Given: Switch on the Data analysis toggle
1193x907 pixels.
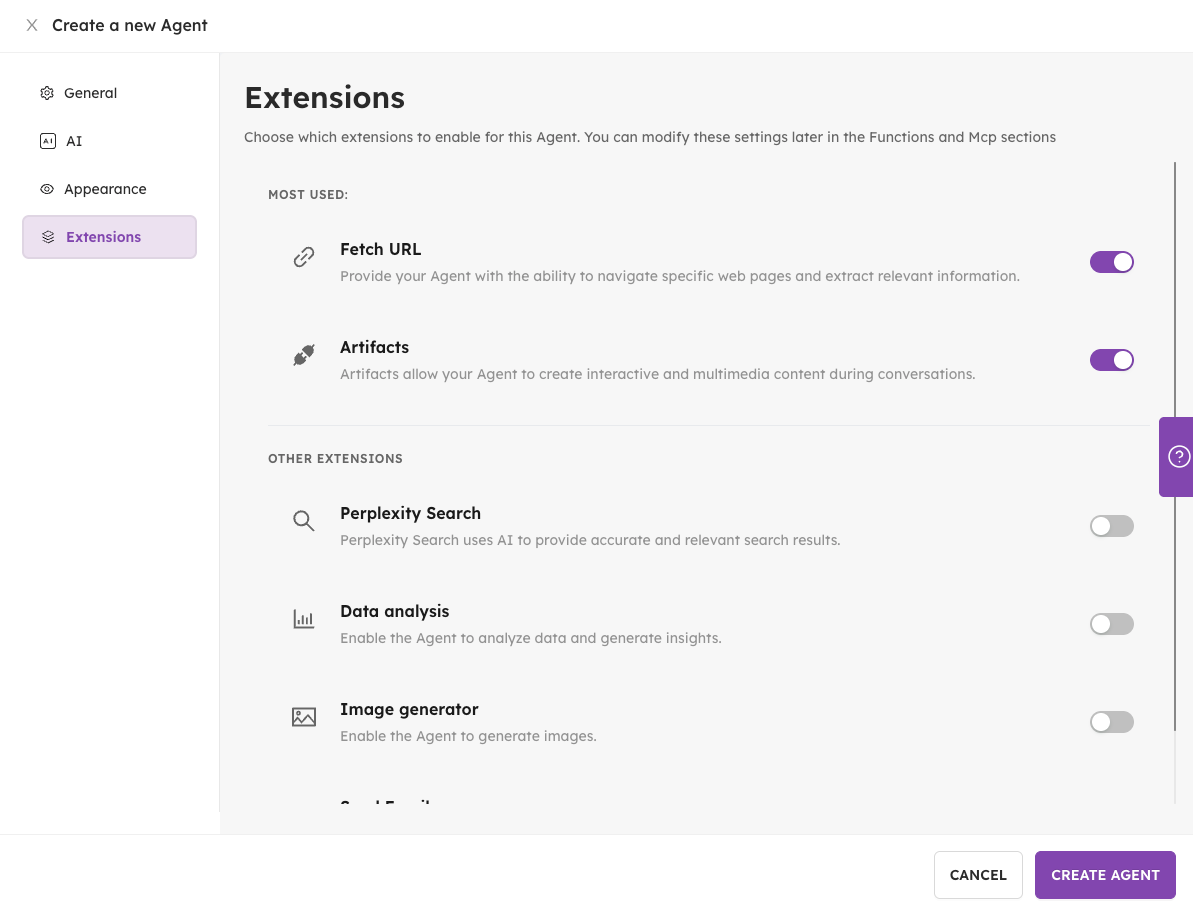Looking at the screenshot, I should [x=1111, y=624].
